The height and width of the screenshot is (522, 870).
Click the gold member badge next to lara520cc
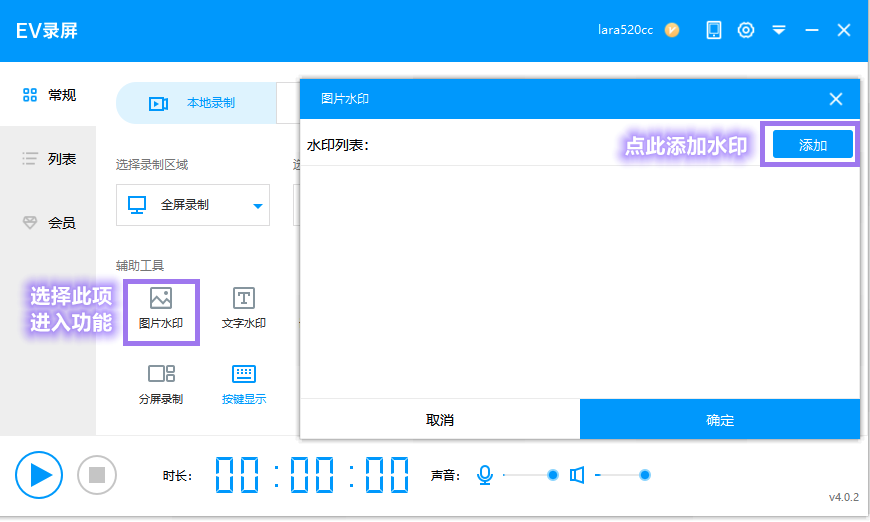(672, 30)
